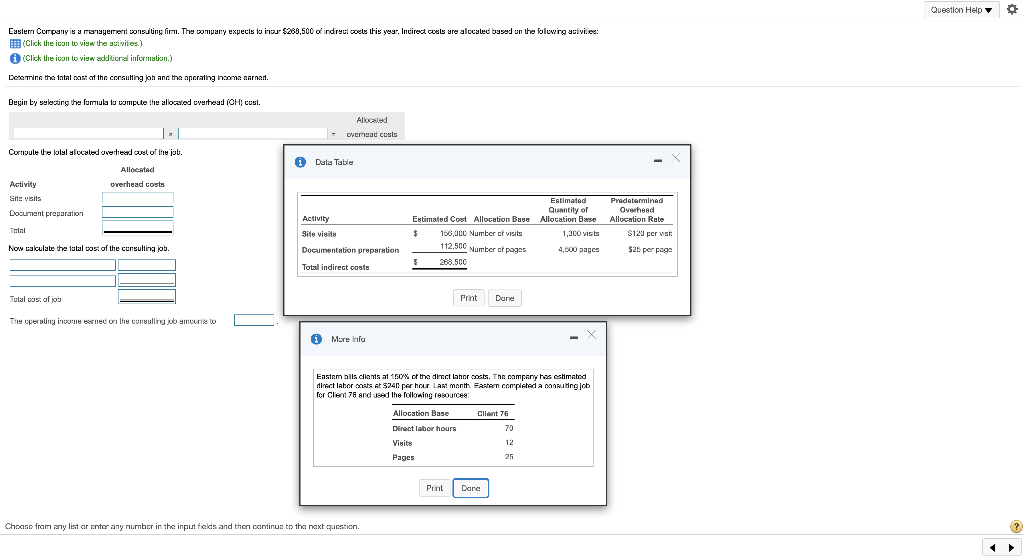Click the yellow help question mark icon

point(1016,526)
